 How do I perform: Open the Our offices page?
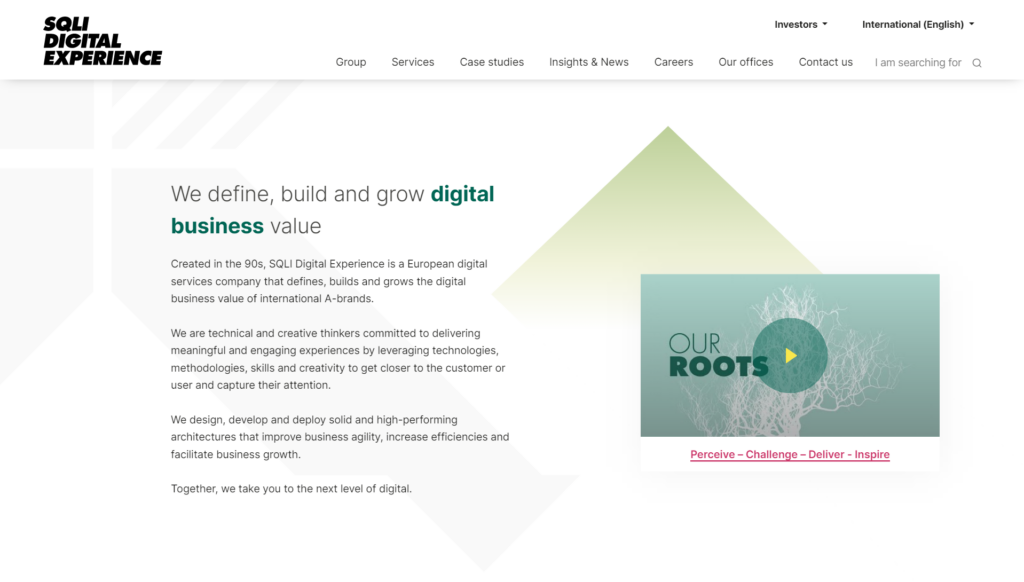pyautogui.click(x=746, y=62)
